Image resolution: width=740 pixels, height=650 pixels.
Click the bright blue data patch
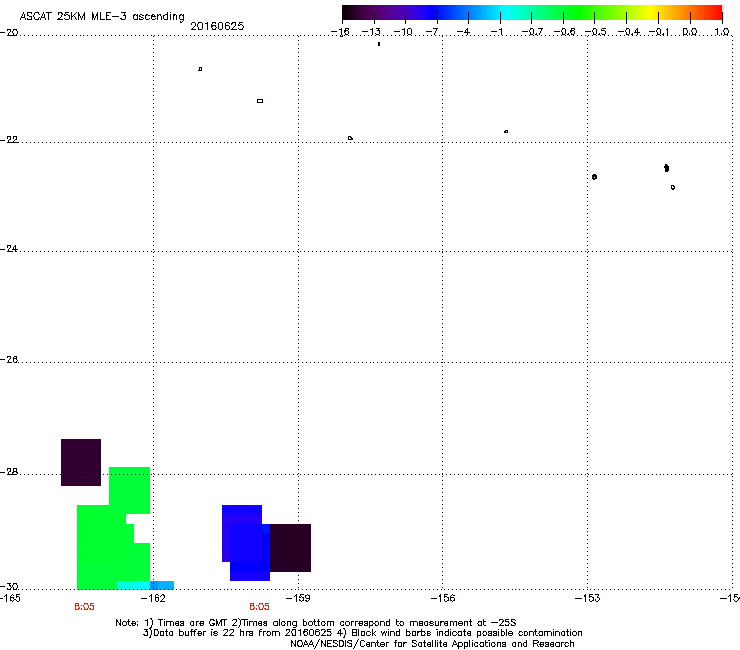245,543
